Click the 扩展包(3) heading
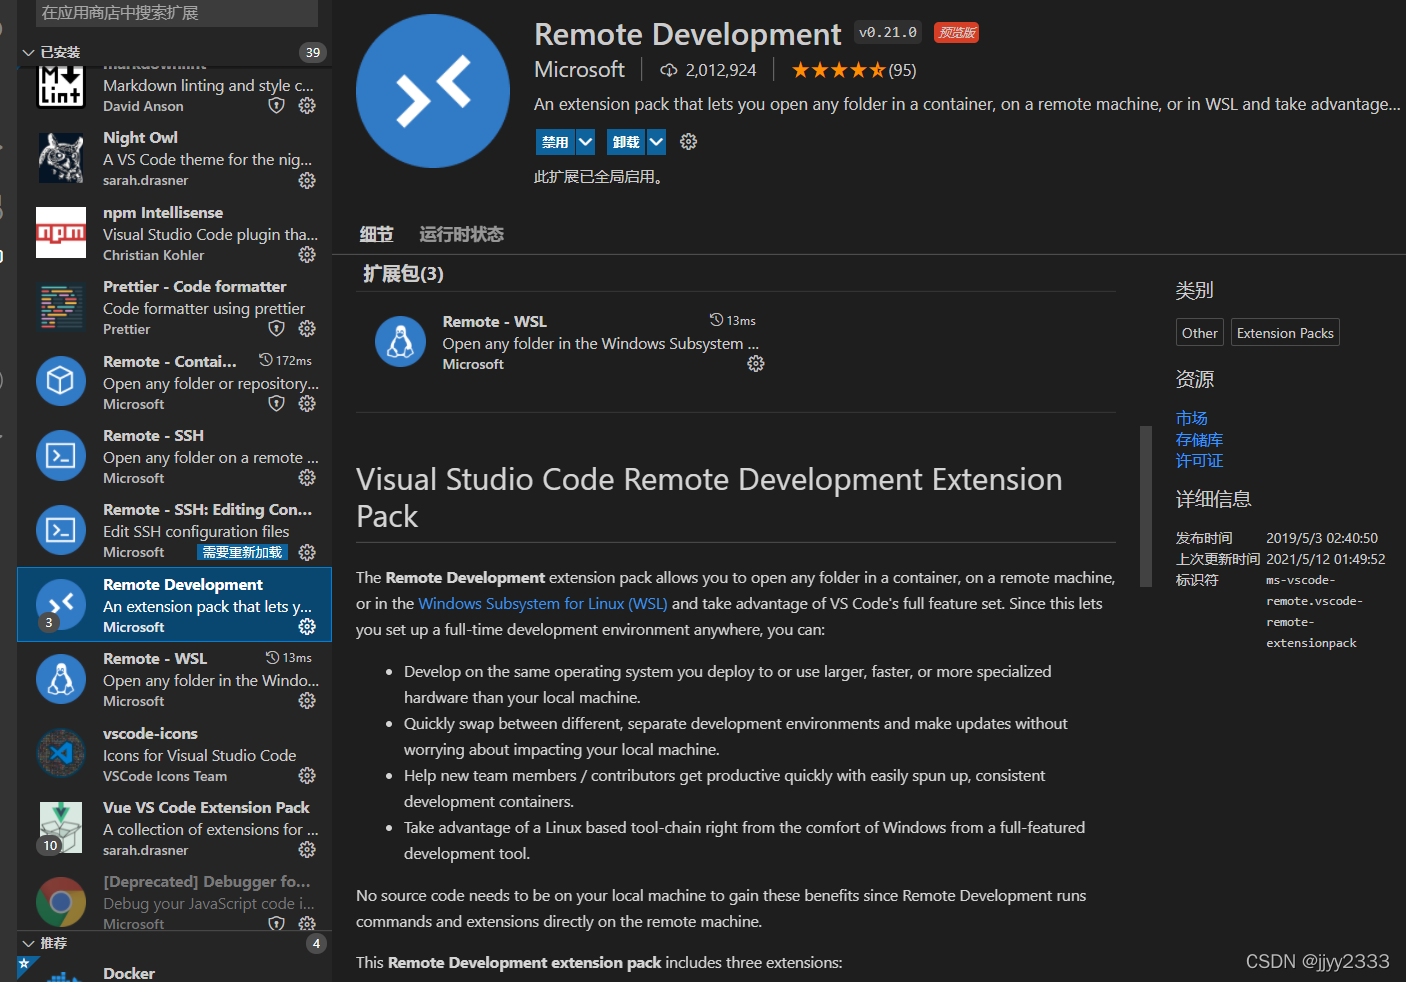The image size is (1406, 982). (x=403, y=274)
